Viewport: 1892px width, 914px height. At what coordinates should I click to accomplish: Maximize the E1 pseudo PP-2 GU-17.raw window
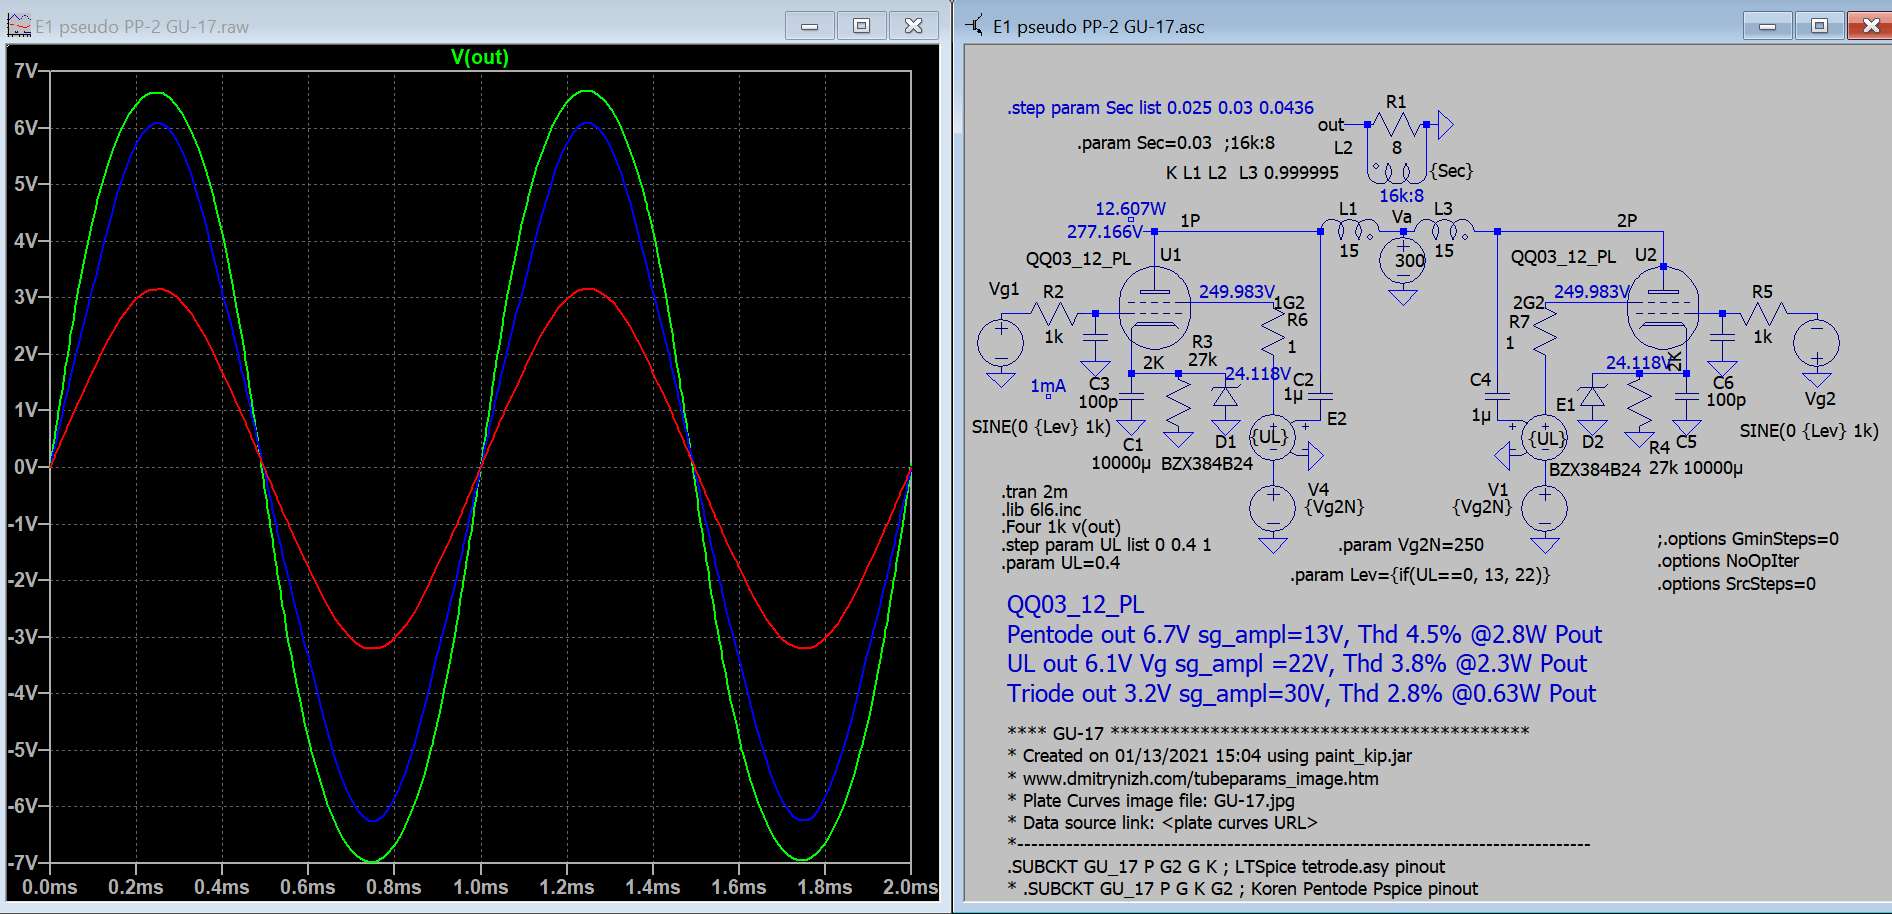(x=861, y=26)
